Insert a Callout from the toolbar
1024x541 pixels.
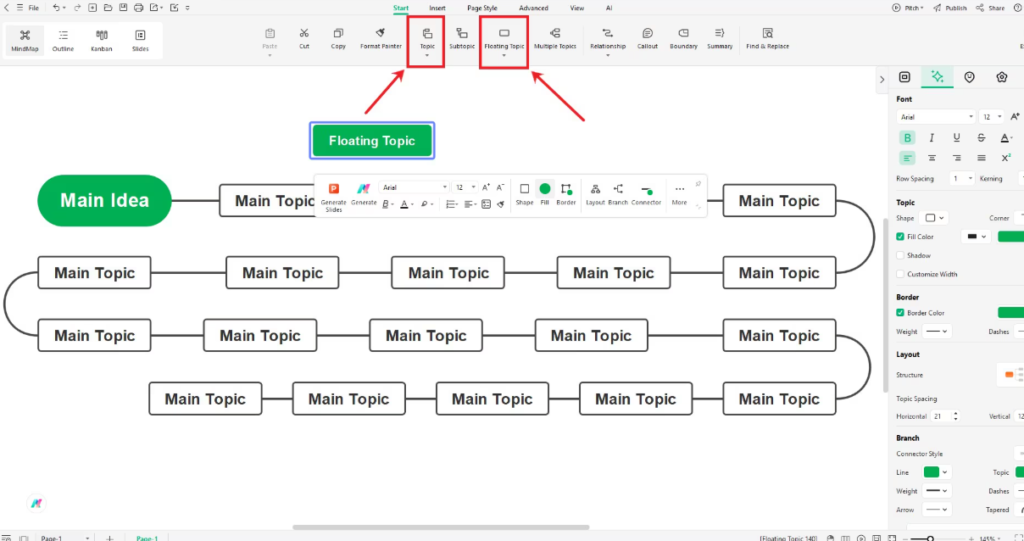coord(647,38)
